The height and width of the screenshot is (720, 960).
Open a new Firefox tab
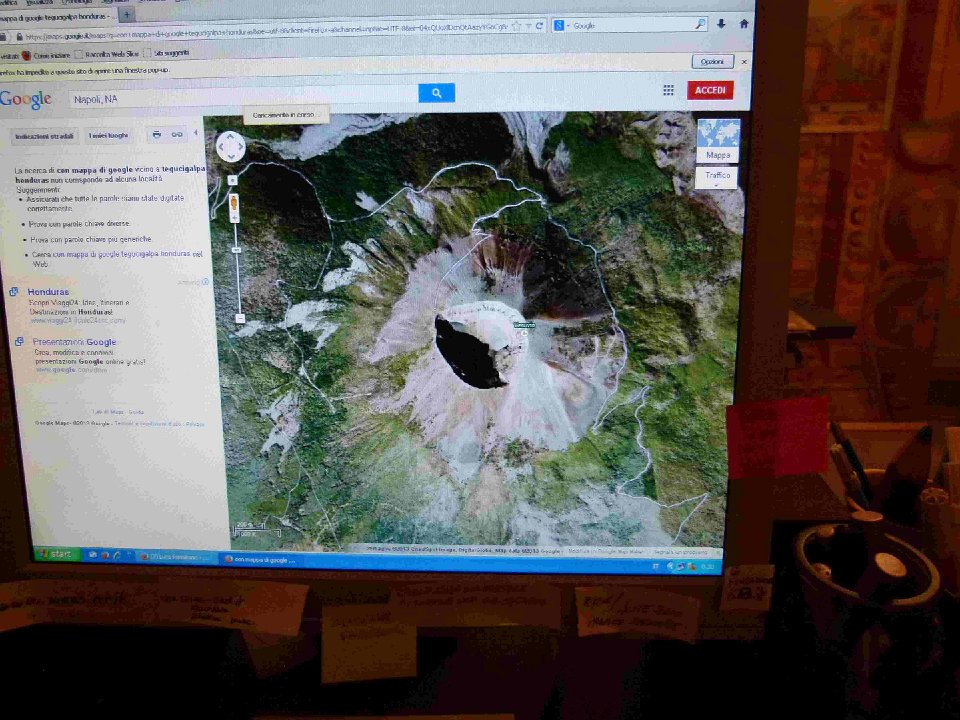pos(127,13)
